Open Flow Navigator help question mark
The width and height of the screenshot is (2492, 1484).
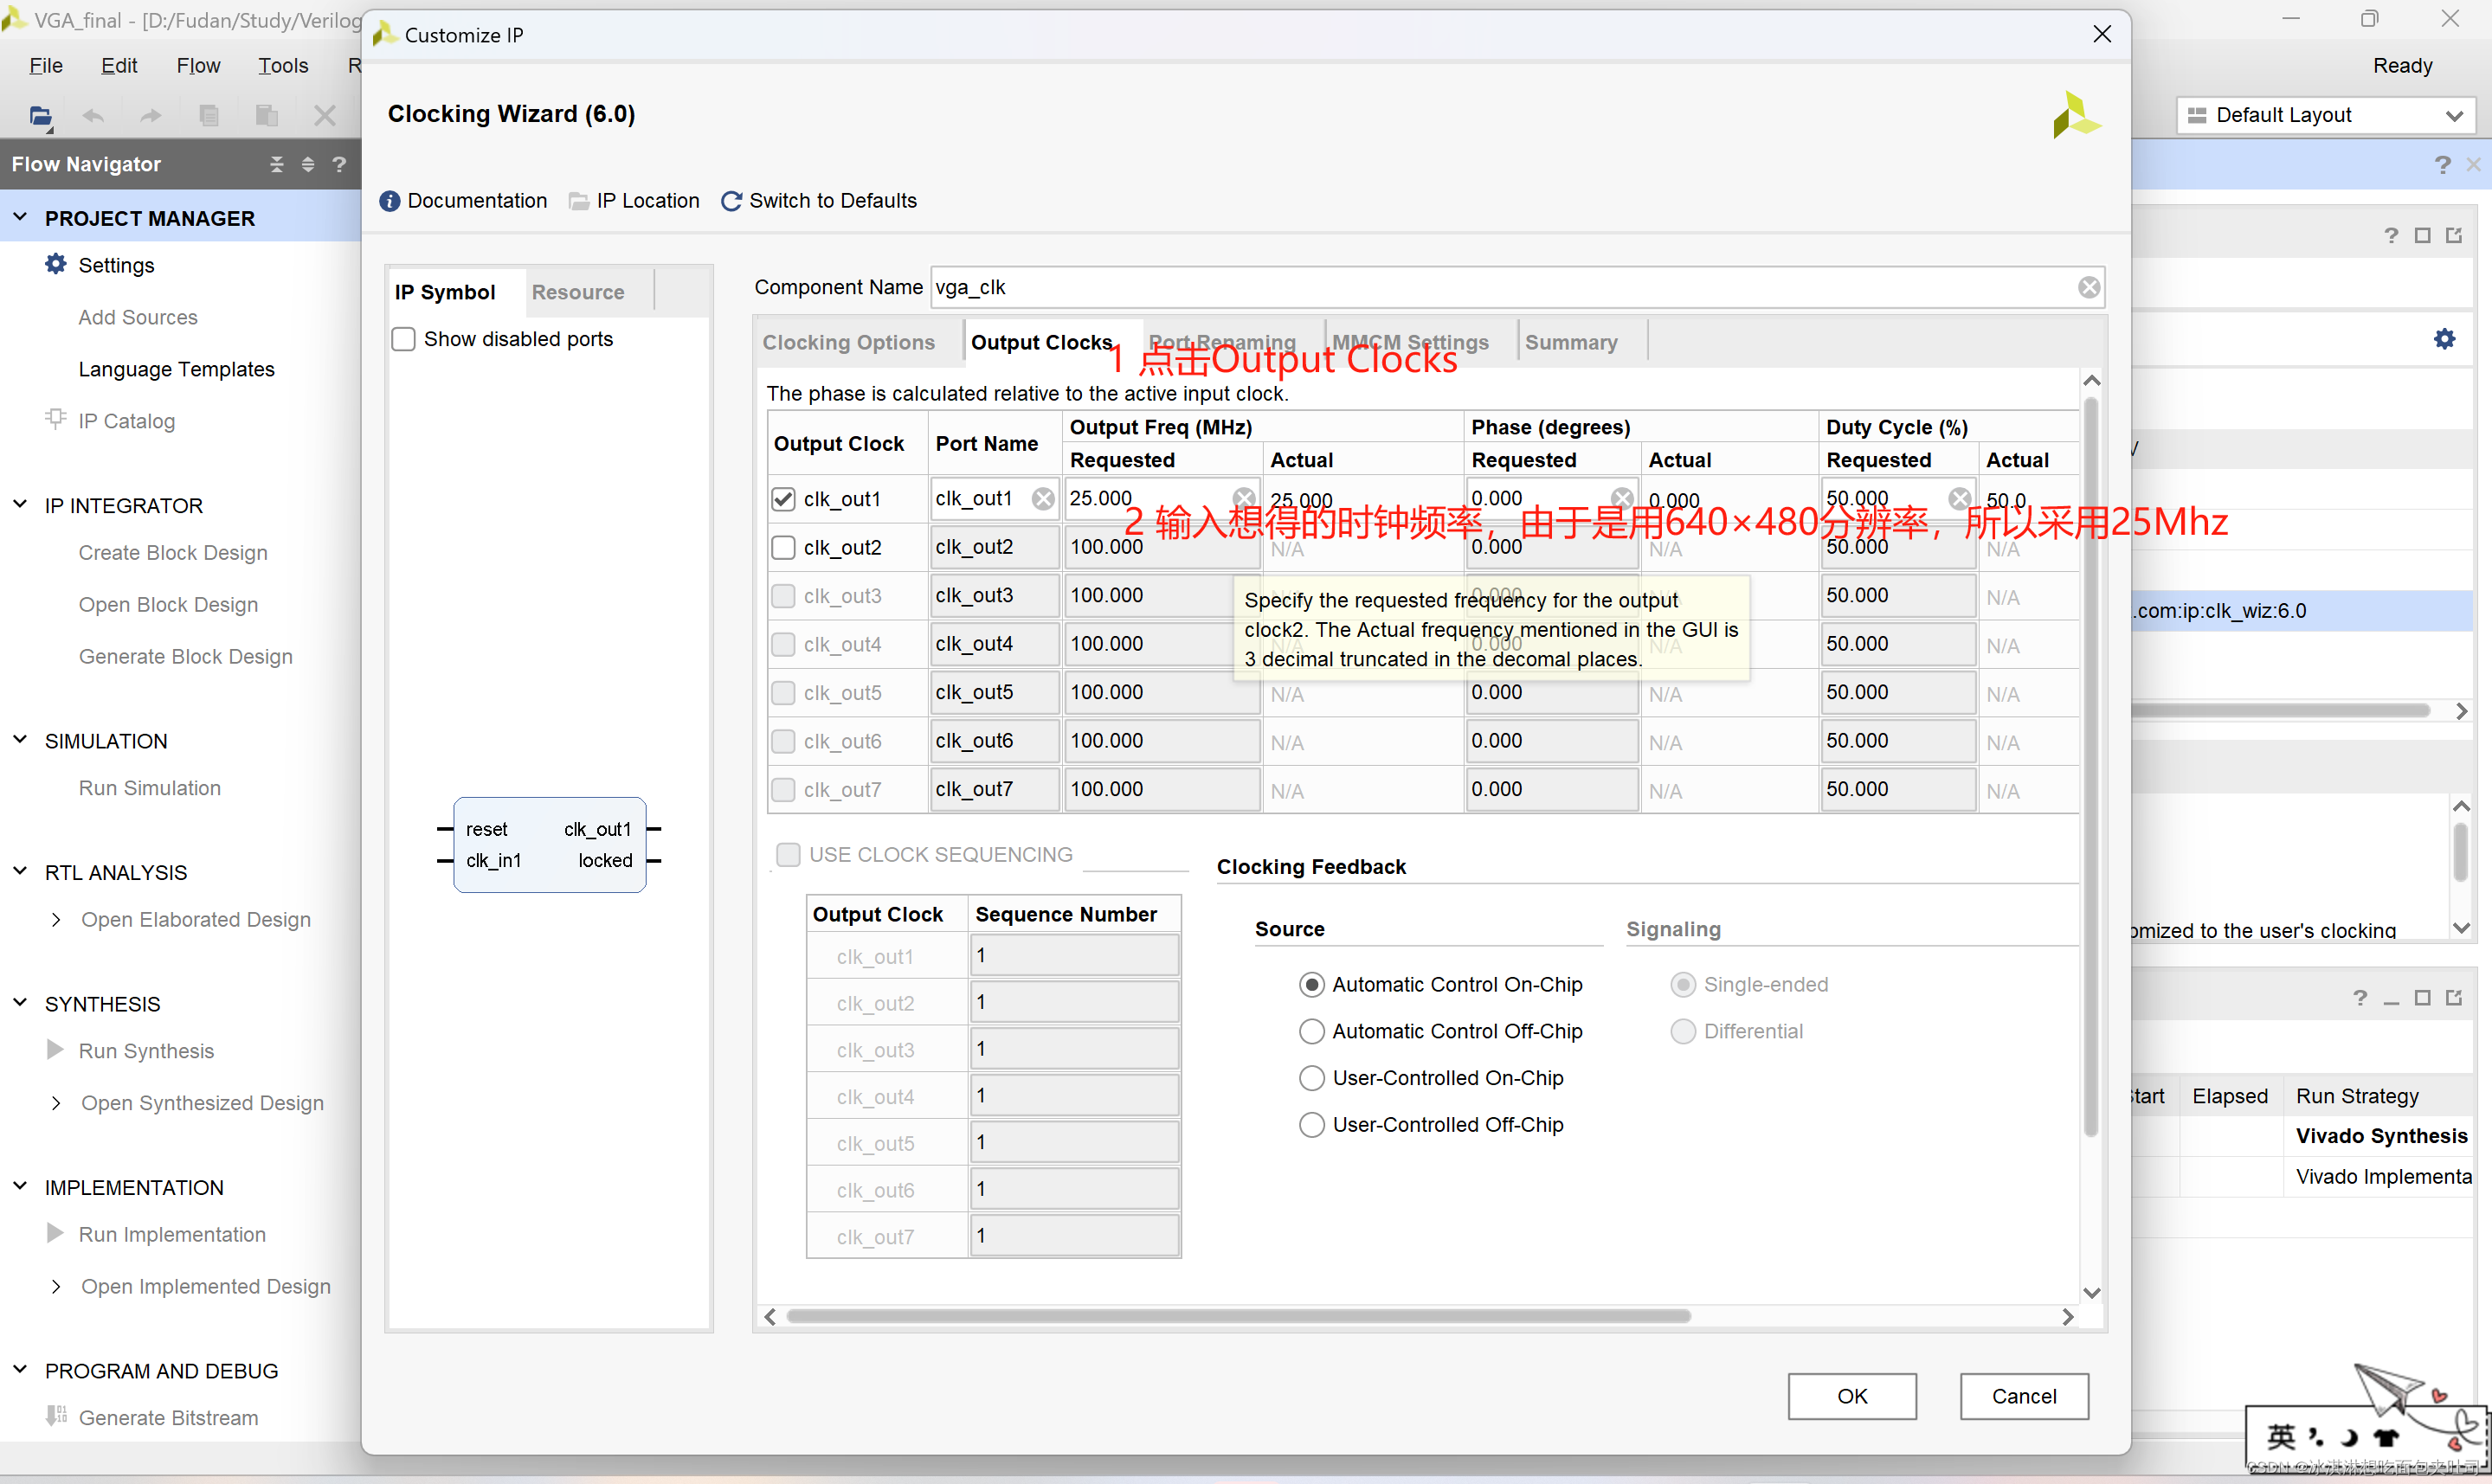pos(339,164)
